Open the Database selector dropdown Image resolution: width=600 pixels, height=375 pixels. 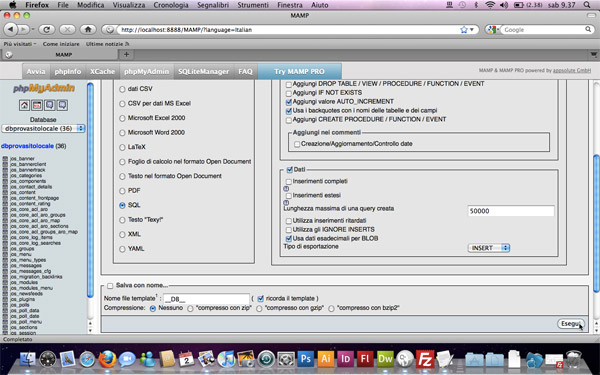43,129
